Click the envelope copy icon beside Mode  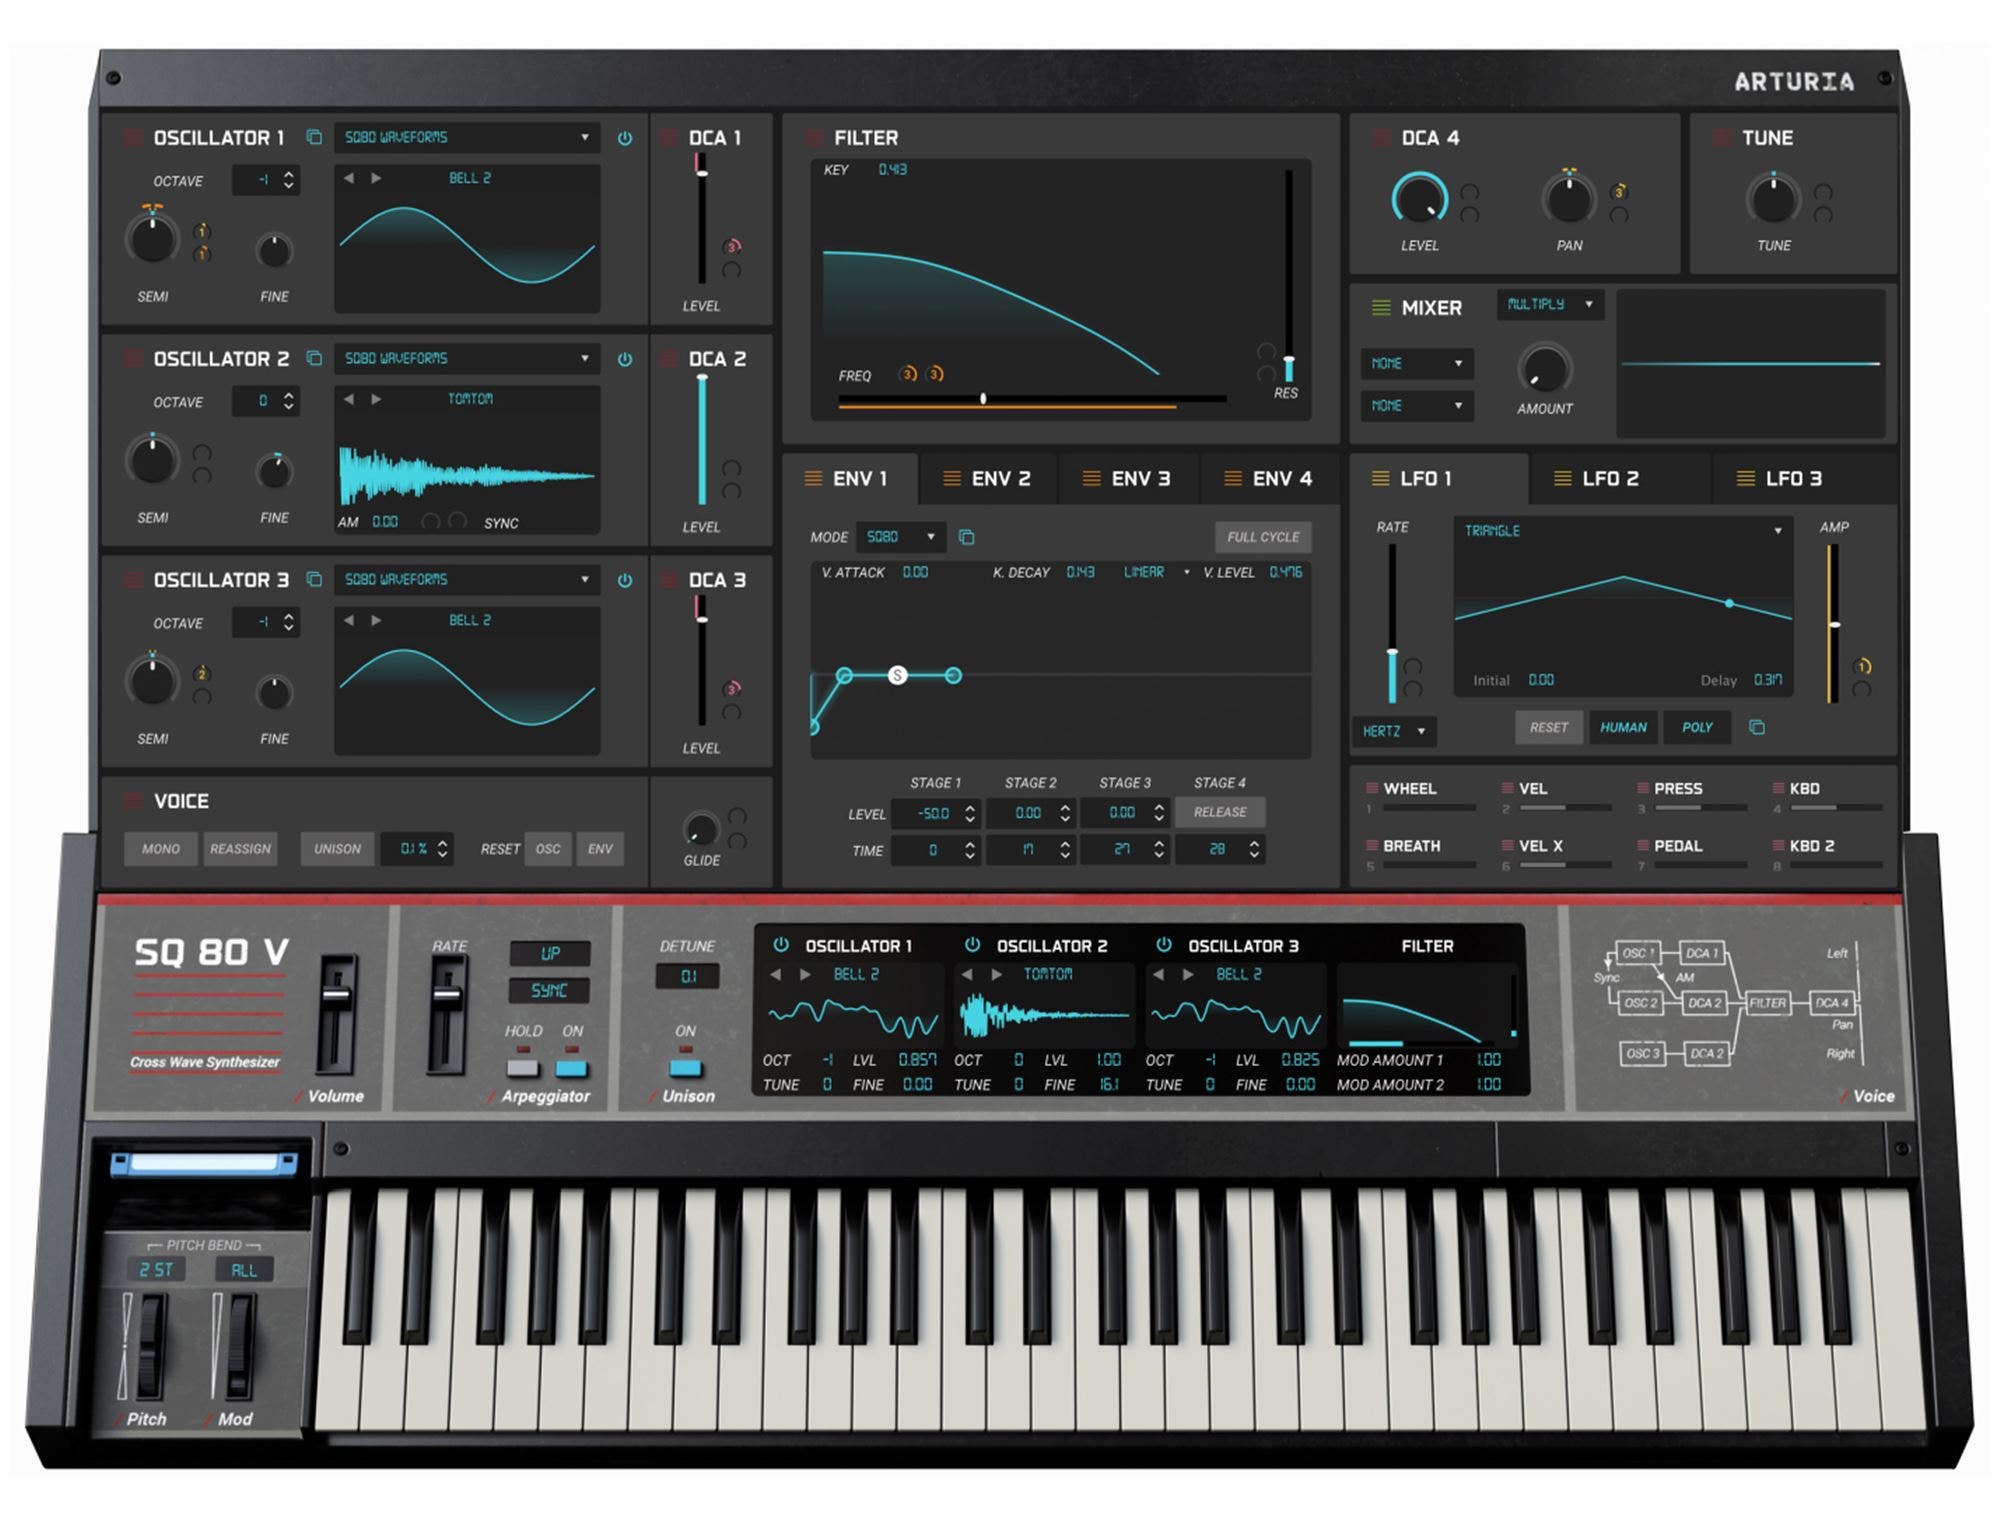967,537
